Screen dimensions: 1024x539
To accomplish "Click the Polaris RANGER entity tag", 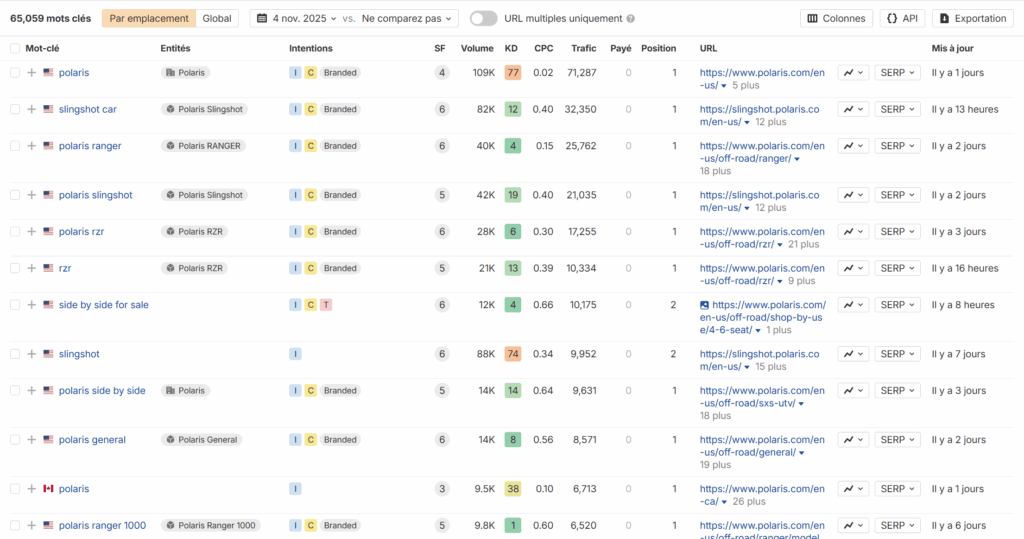I will pos(203,146).
